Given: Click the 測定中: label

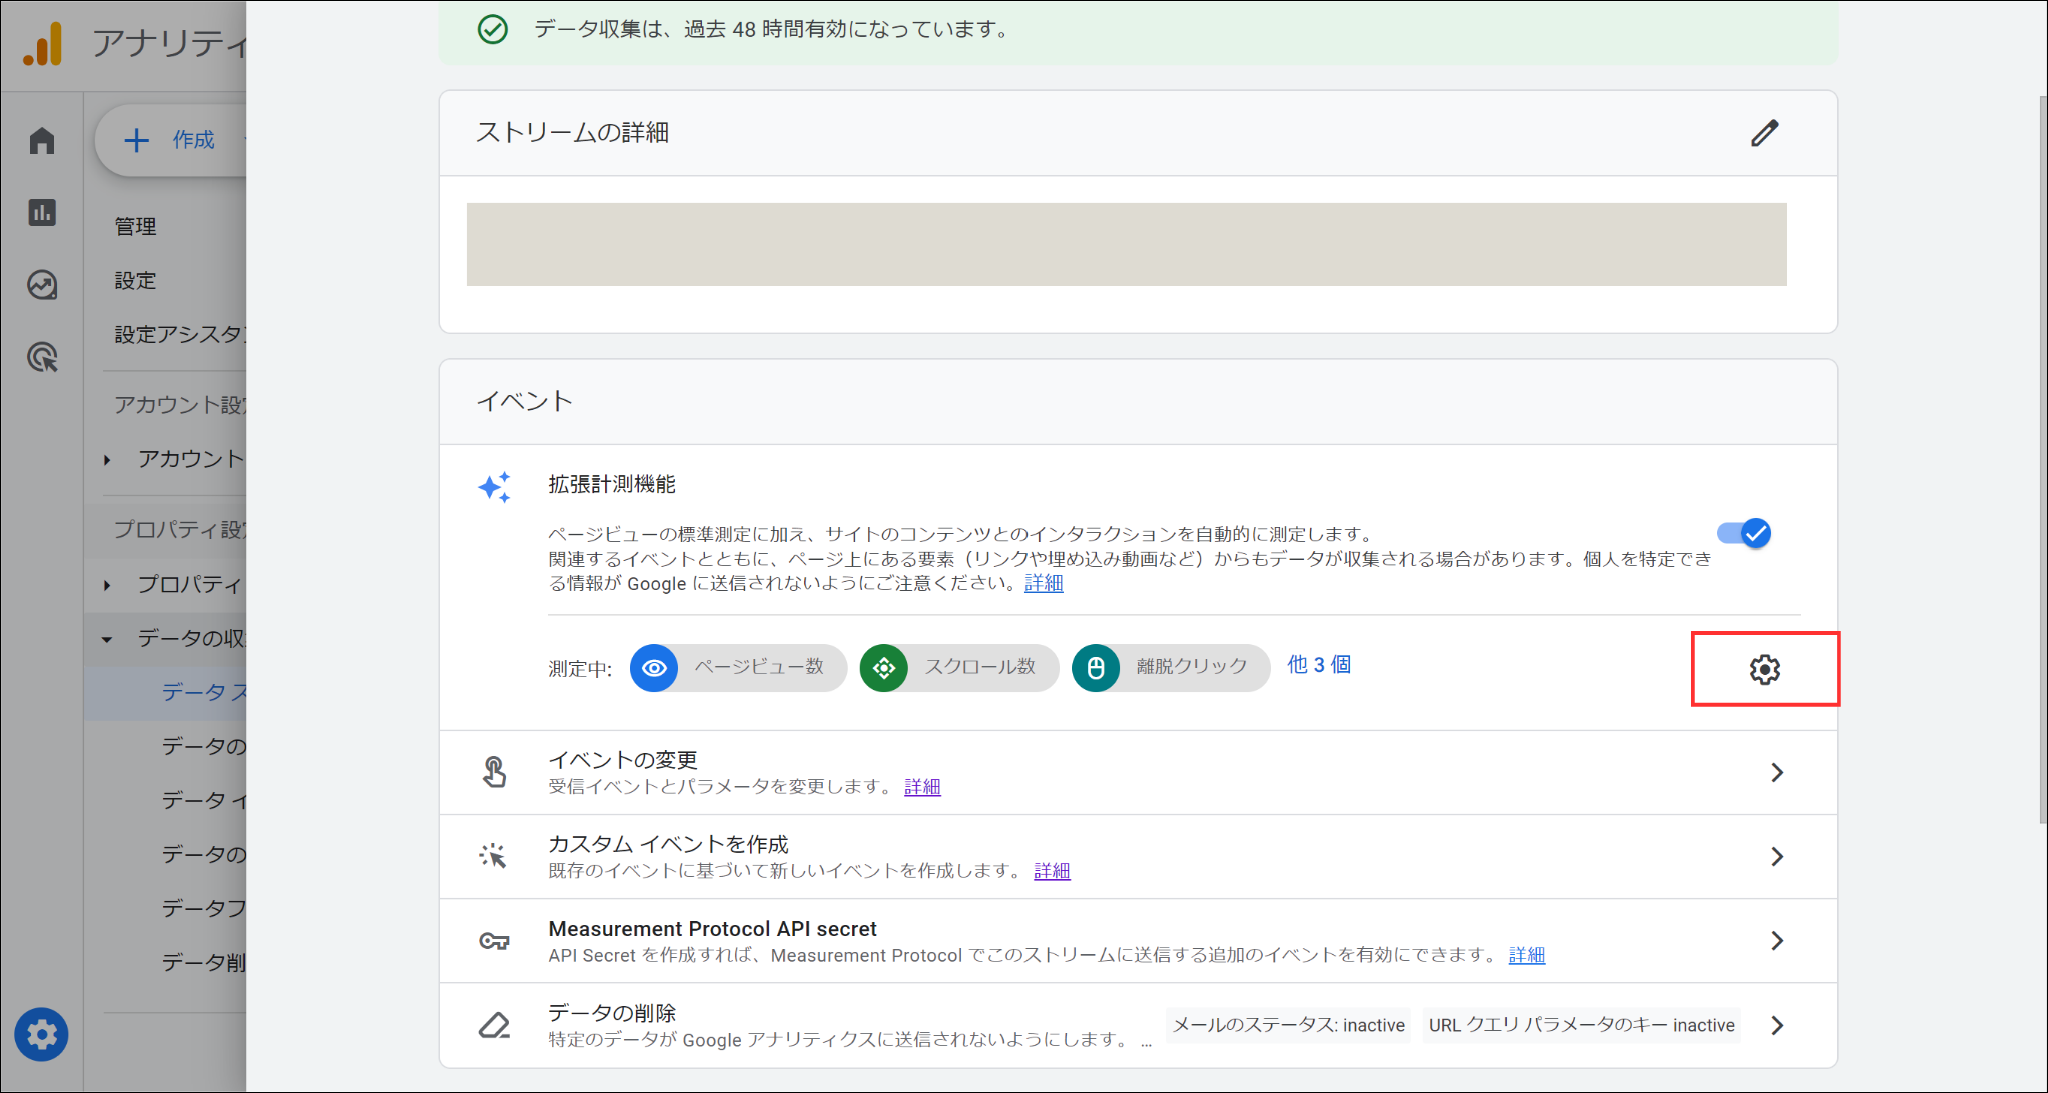Looking at the screenshot, I should tap(580, 669).
